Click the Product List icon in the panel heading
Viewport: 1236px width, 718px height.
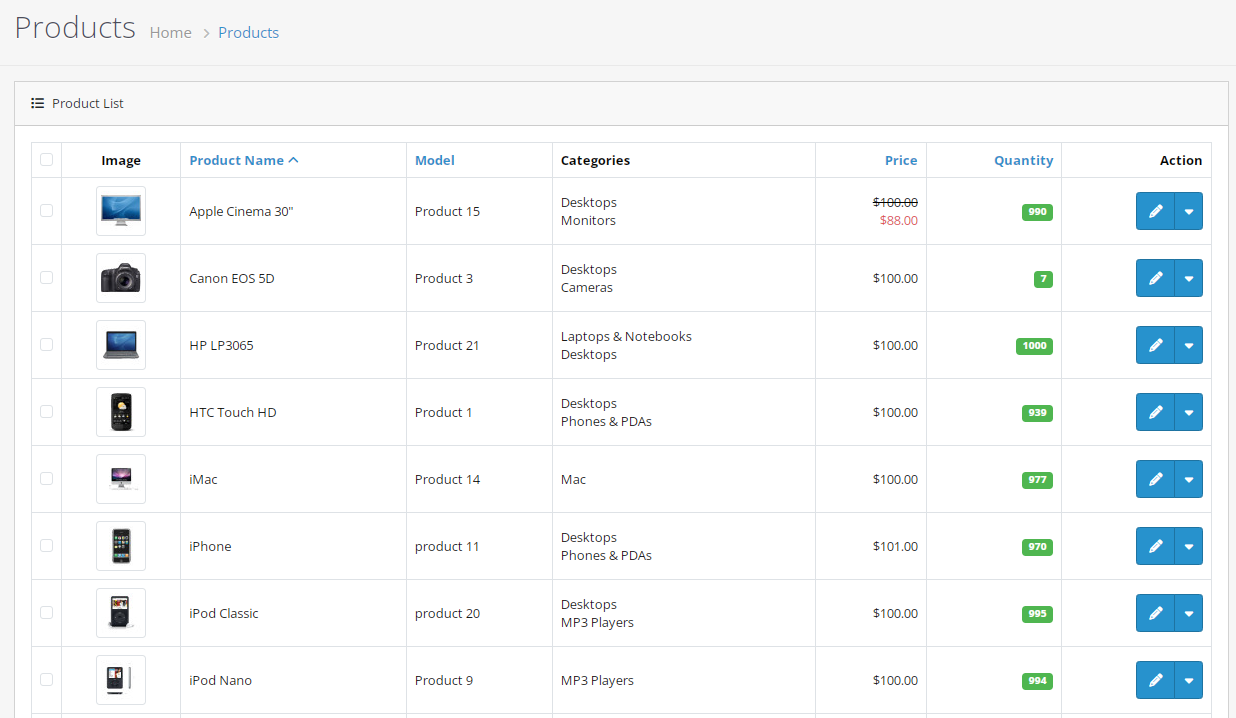(38, 103)
